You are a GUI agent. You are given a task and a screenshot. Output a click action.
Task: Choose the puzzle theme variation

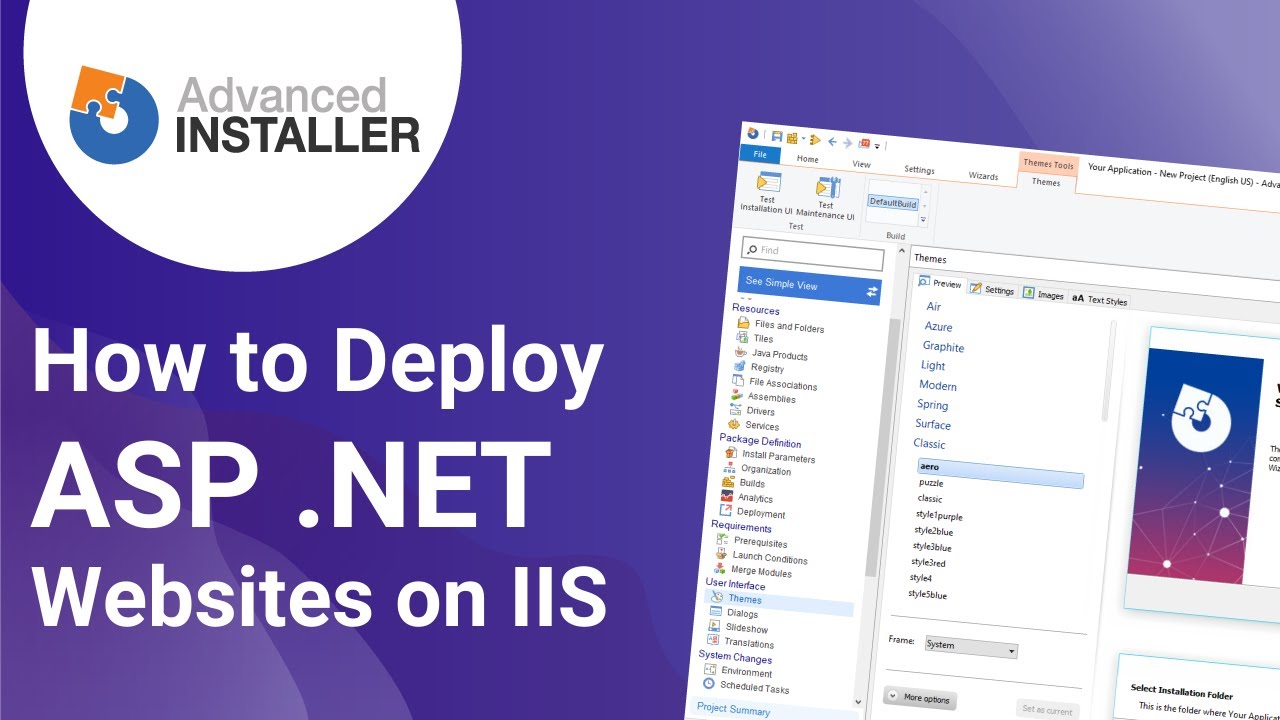(x=931, y=483)
